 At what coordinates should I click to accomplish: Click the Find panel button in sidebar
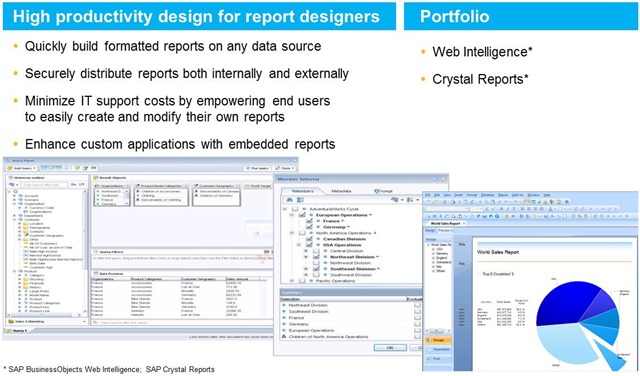click(x=438, y=358)
